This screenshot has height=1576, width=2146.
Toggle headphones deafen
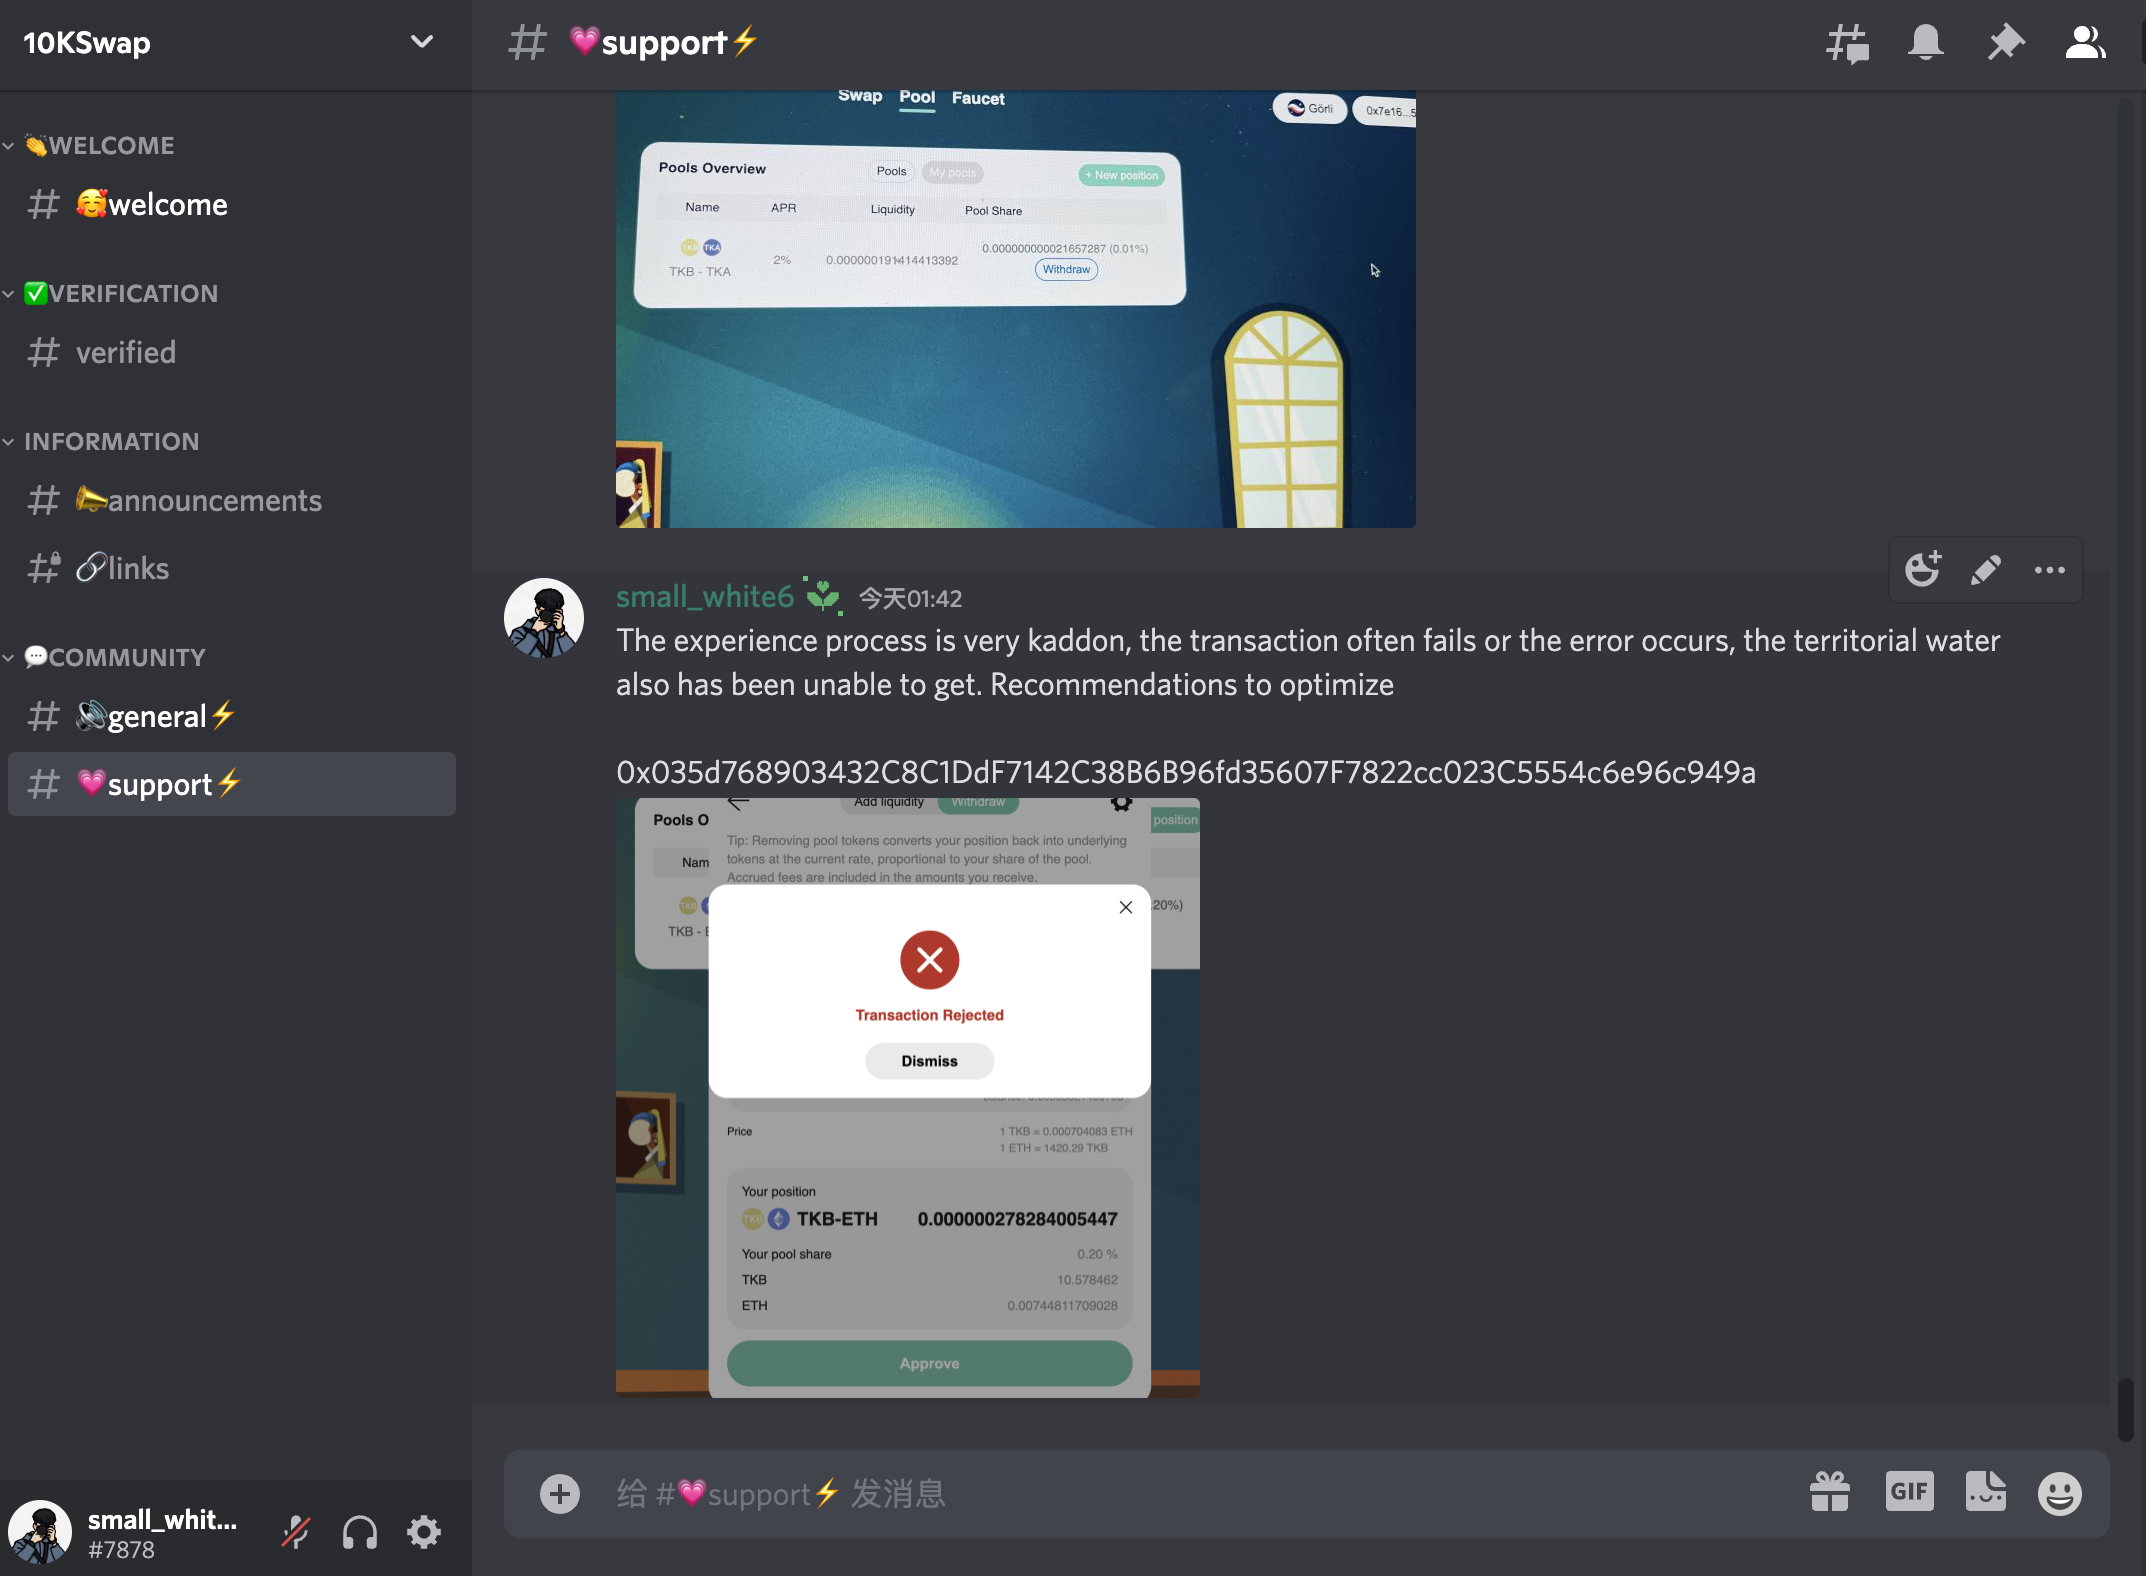coord(360,1532)
